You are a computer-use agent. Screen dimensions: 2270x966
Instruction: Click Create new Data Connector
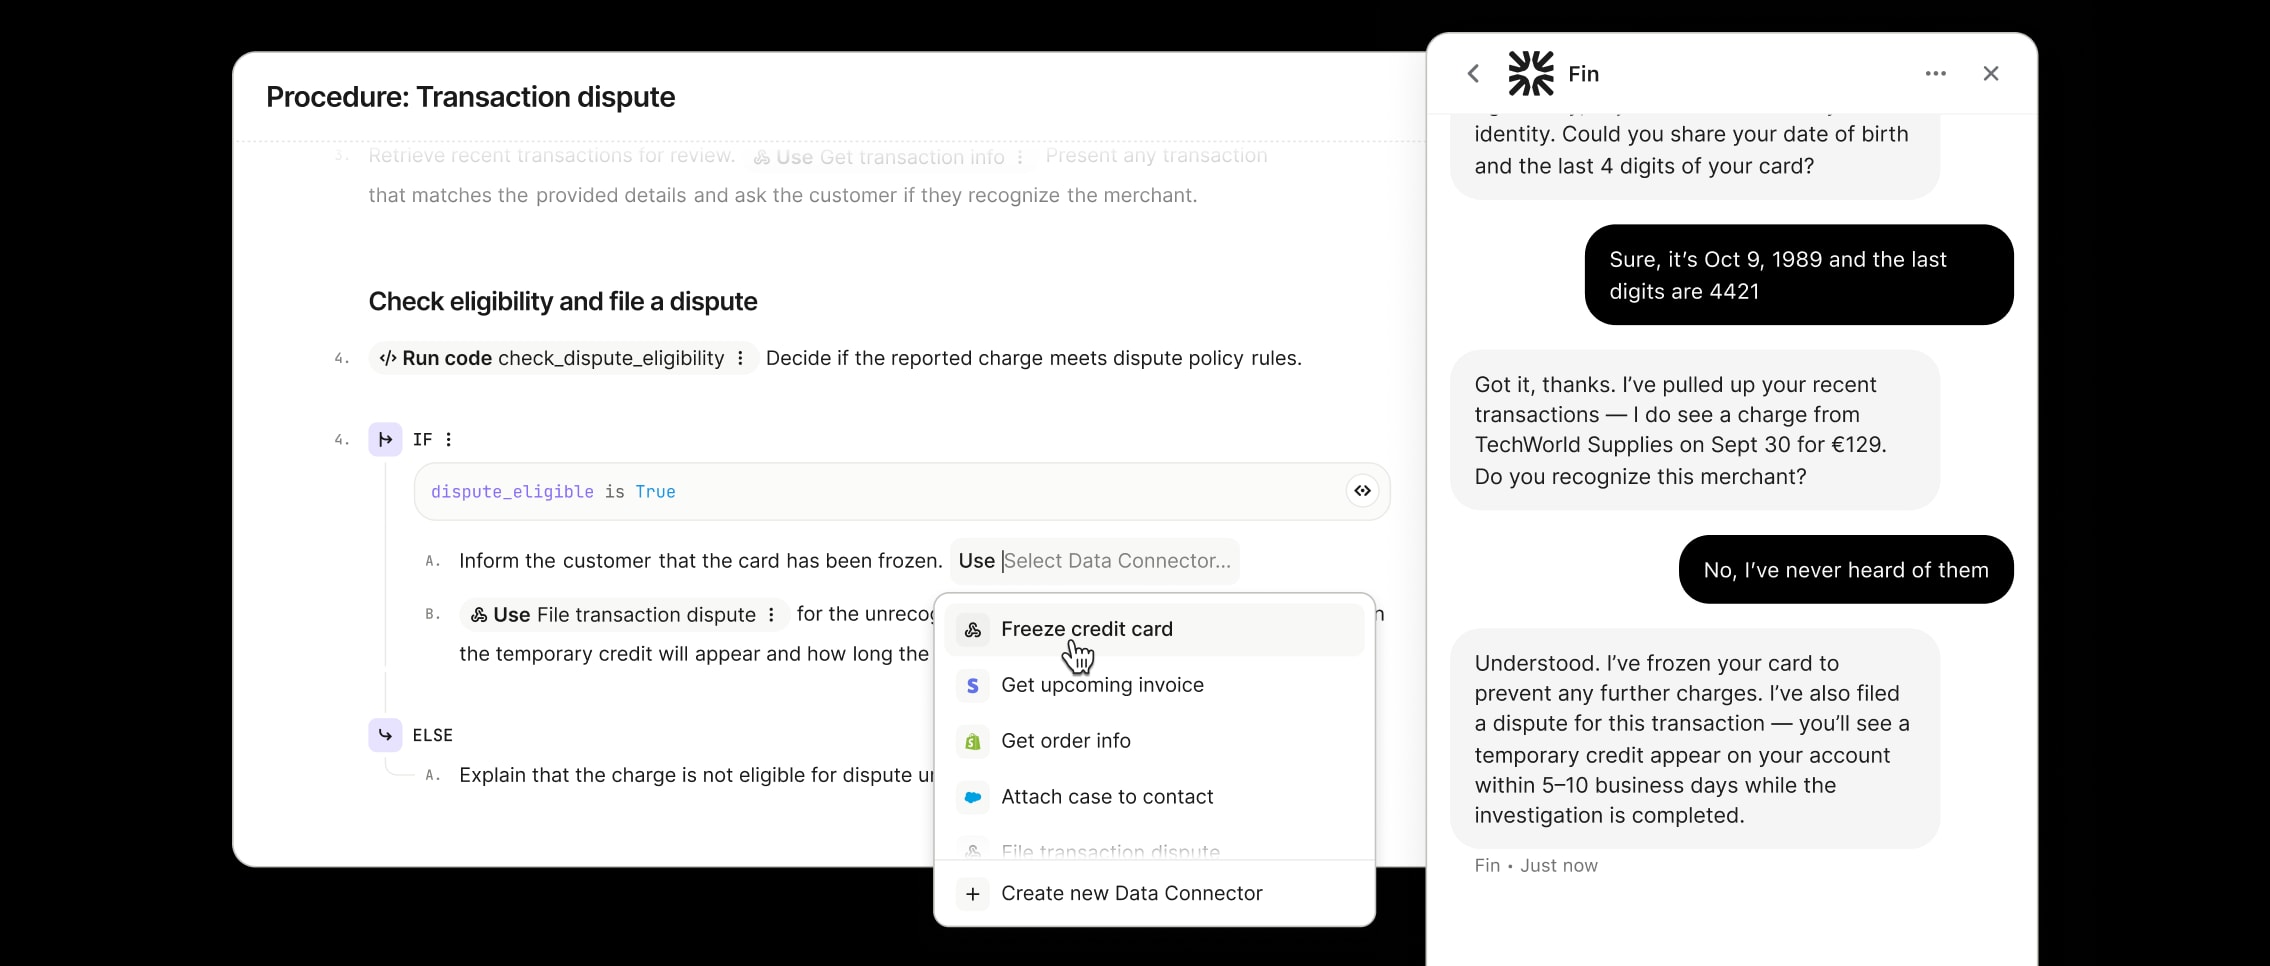tap(1131, 894)
